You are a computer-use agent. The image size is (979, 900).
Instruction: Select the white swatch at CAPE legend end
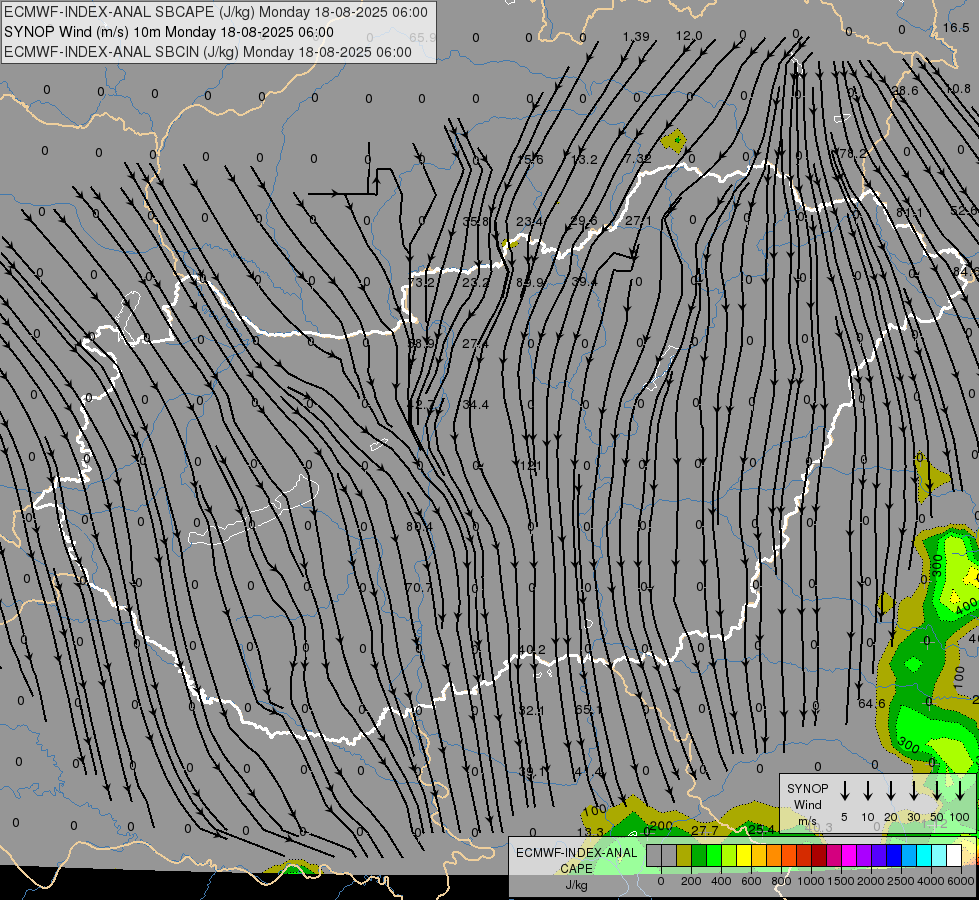pyautogui.click(x=954, y=856)
